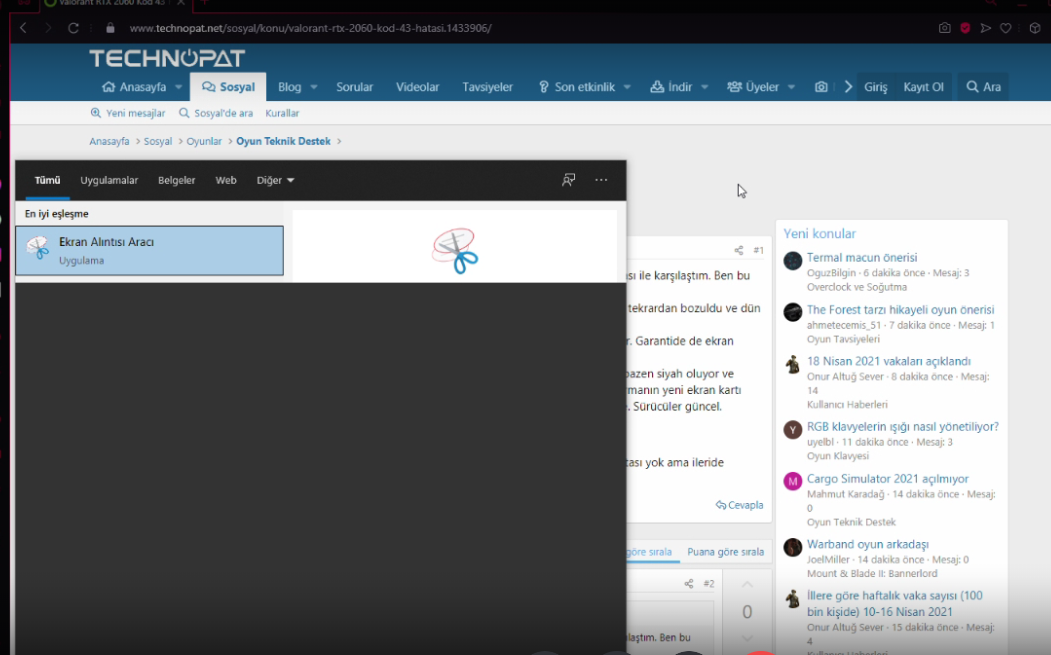Click Cevapla reply link on post #1
Screen dimensions: 1051x655
[x=739, y=505]
